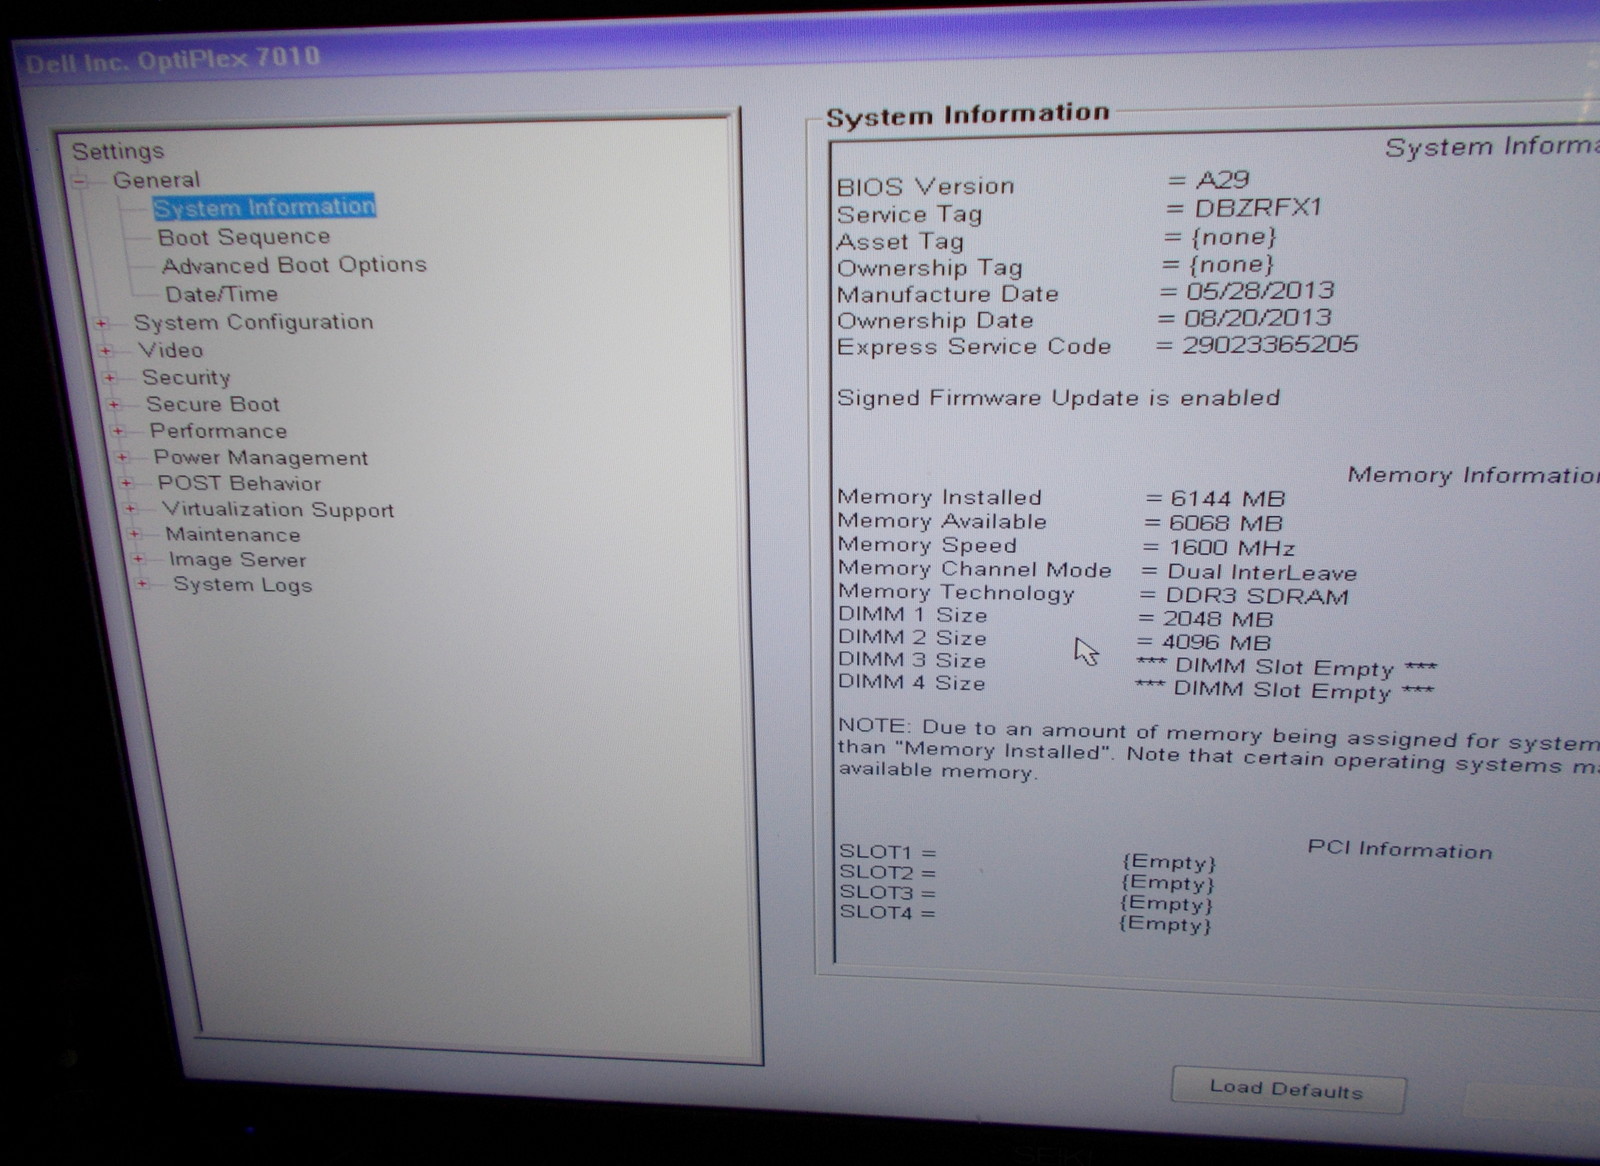This screenshot has height=1166, width=1600.
Task: Expand the Video section plus icon
Action: click(106, 351)
